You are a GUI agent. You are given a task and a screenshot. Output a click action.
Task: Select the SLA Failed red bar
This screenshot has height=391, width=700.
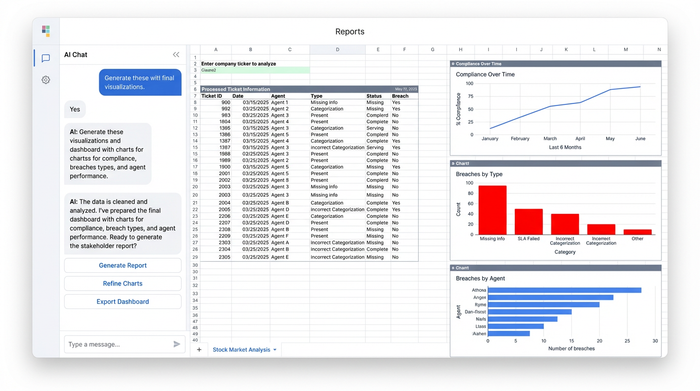(x=529, y=221)
